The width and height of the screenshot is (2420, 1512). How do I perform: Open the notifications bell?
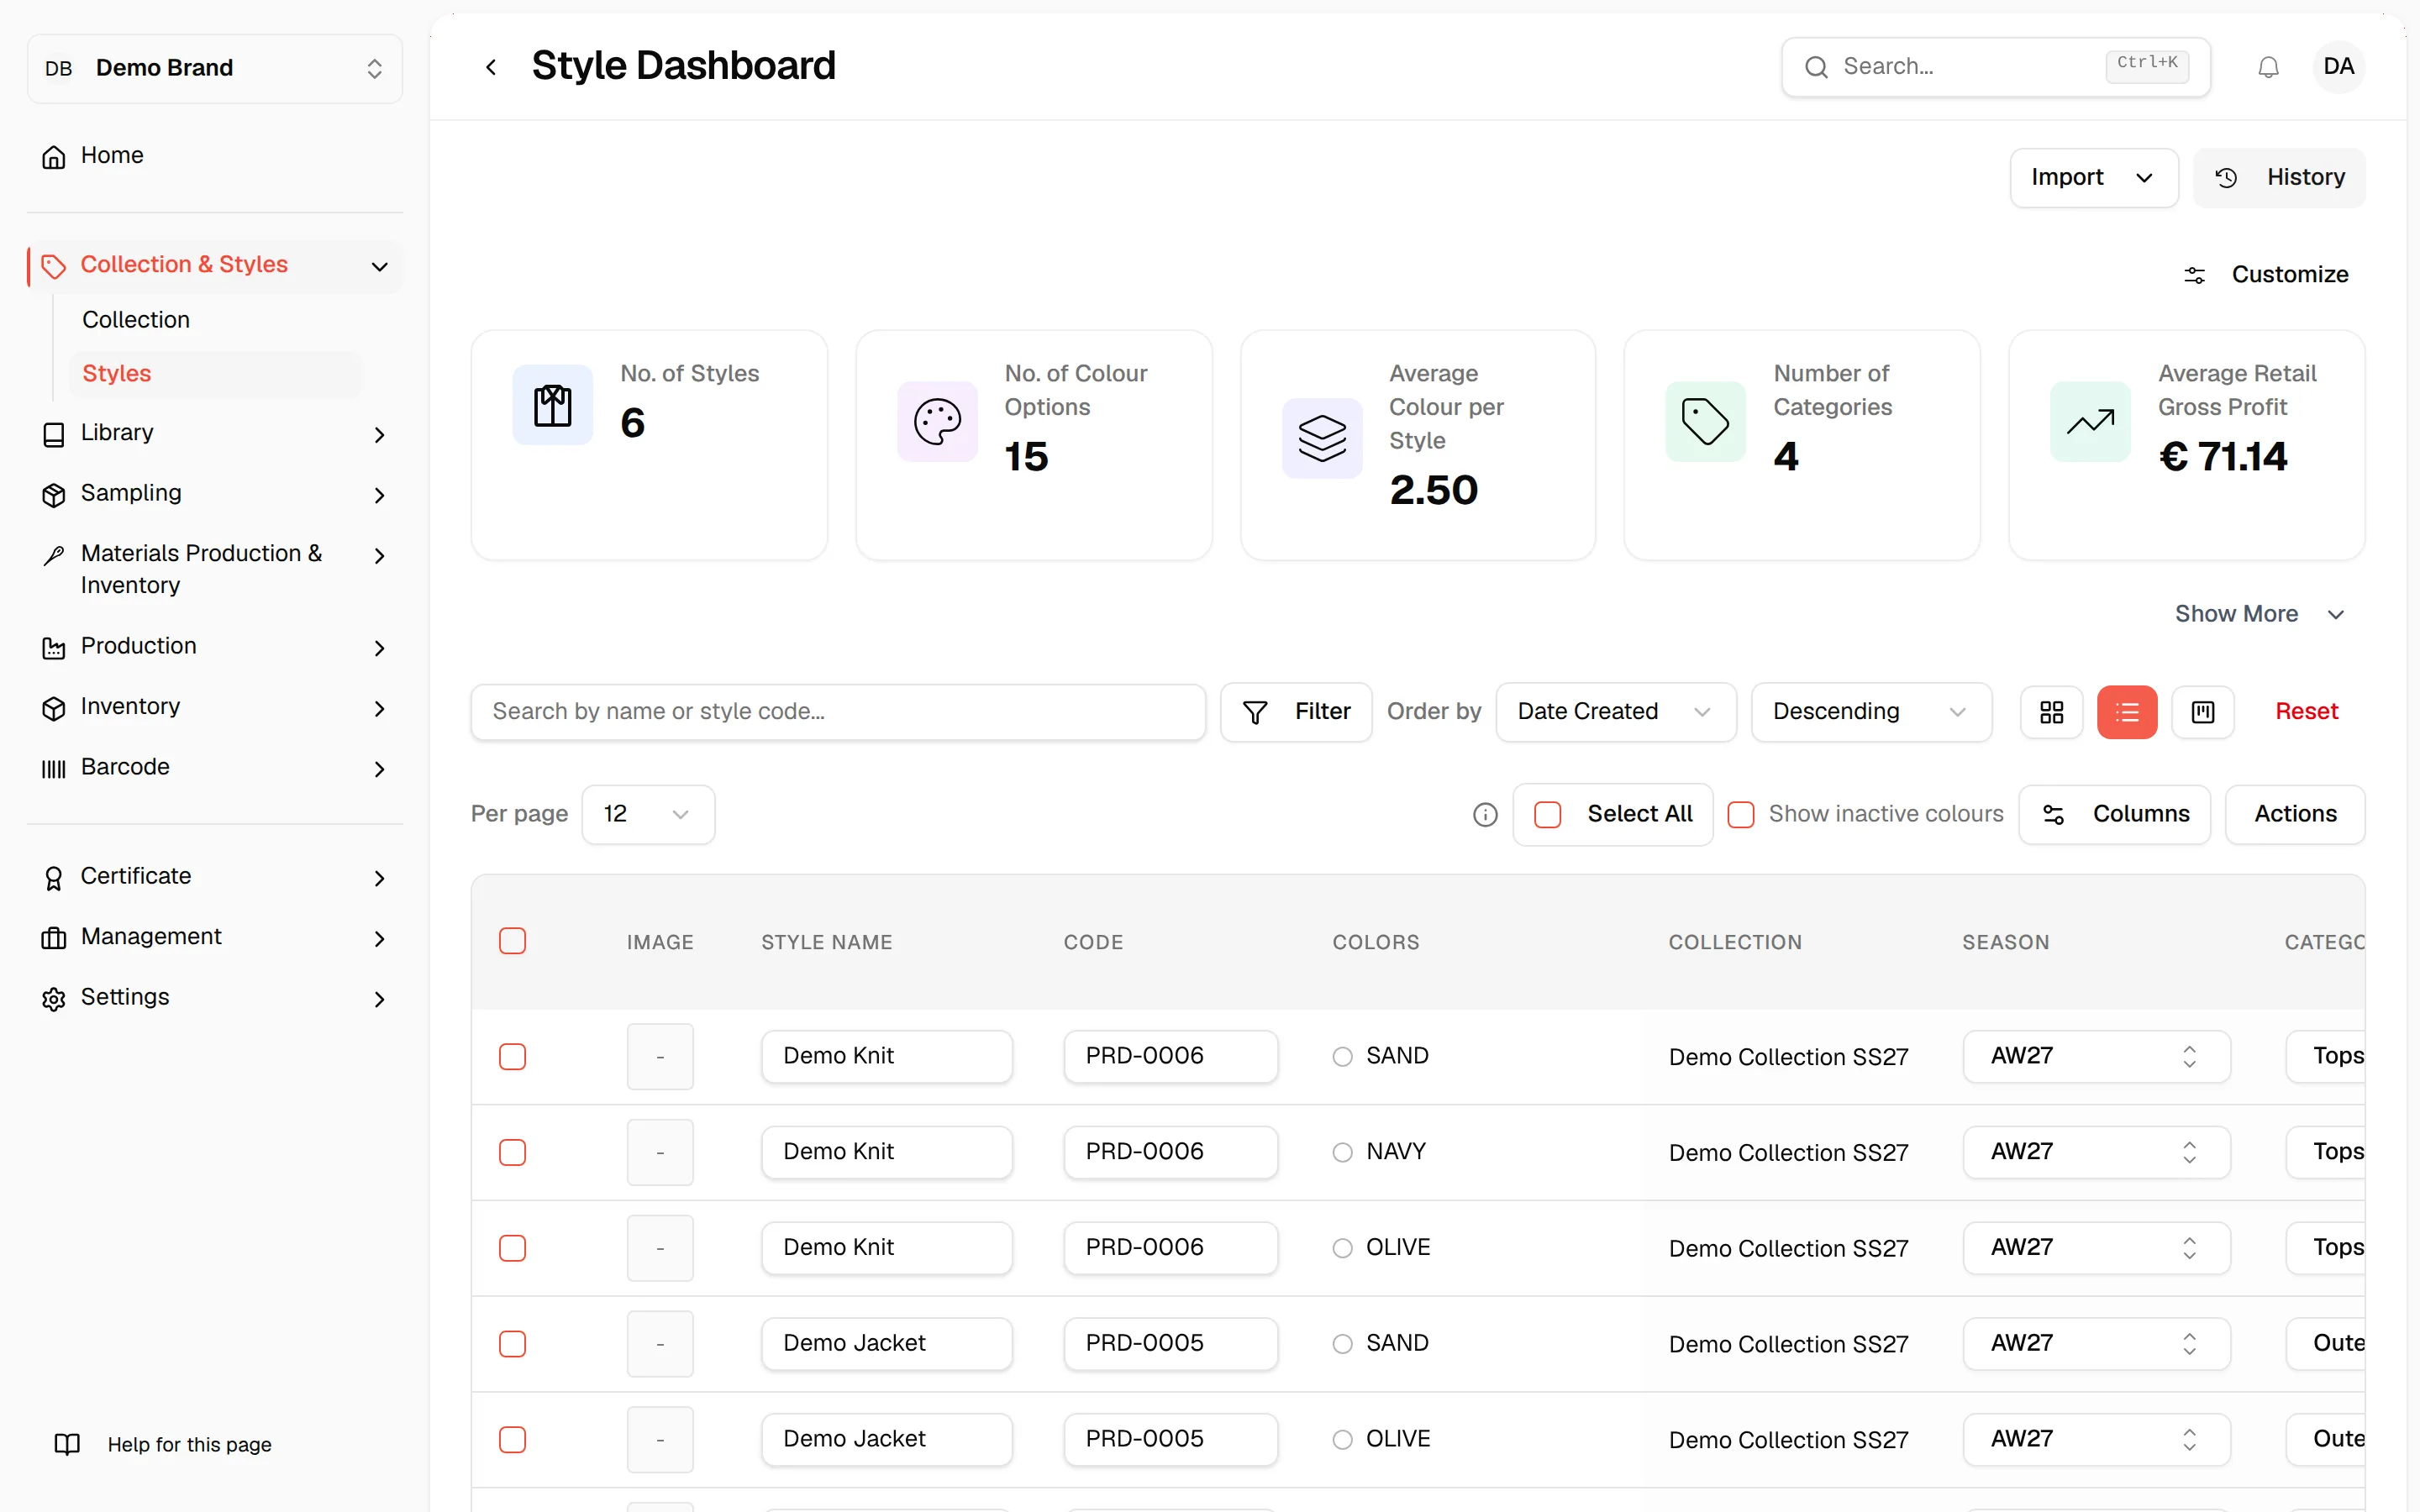click(2268, 67)
